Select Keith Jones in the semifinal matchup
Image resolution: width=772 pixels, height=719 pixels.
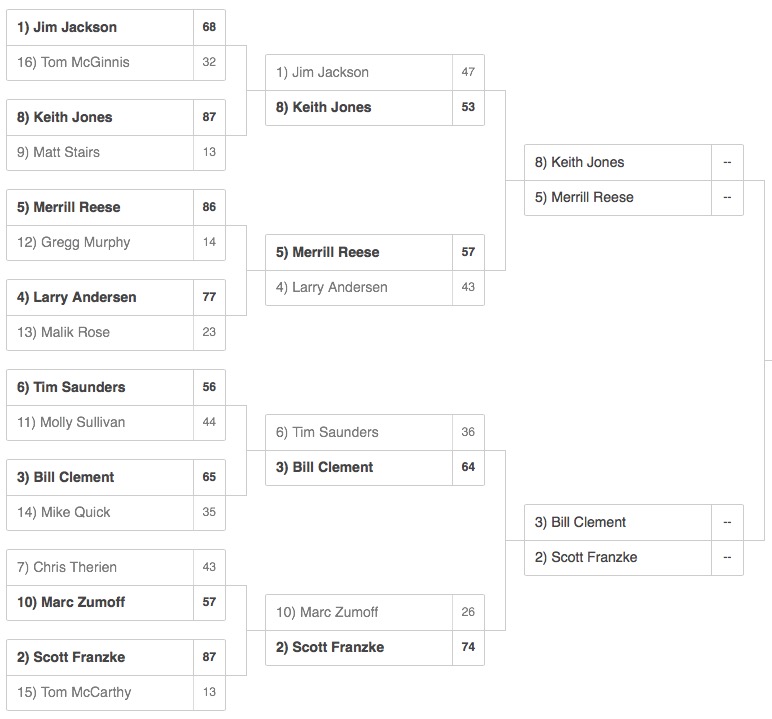(x=634, y=163)
